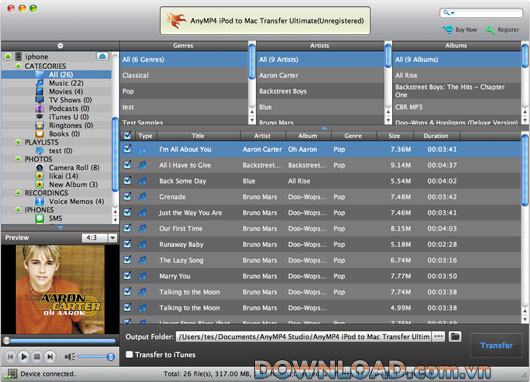Click the Buy Now shopping cart icon
The image size is (530, 382).
(x=448, y=30)
